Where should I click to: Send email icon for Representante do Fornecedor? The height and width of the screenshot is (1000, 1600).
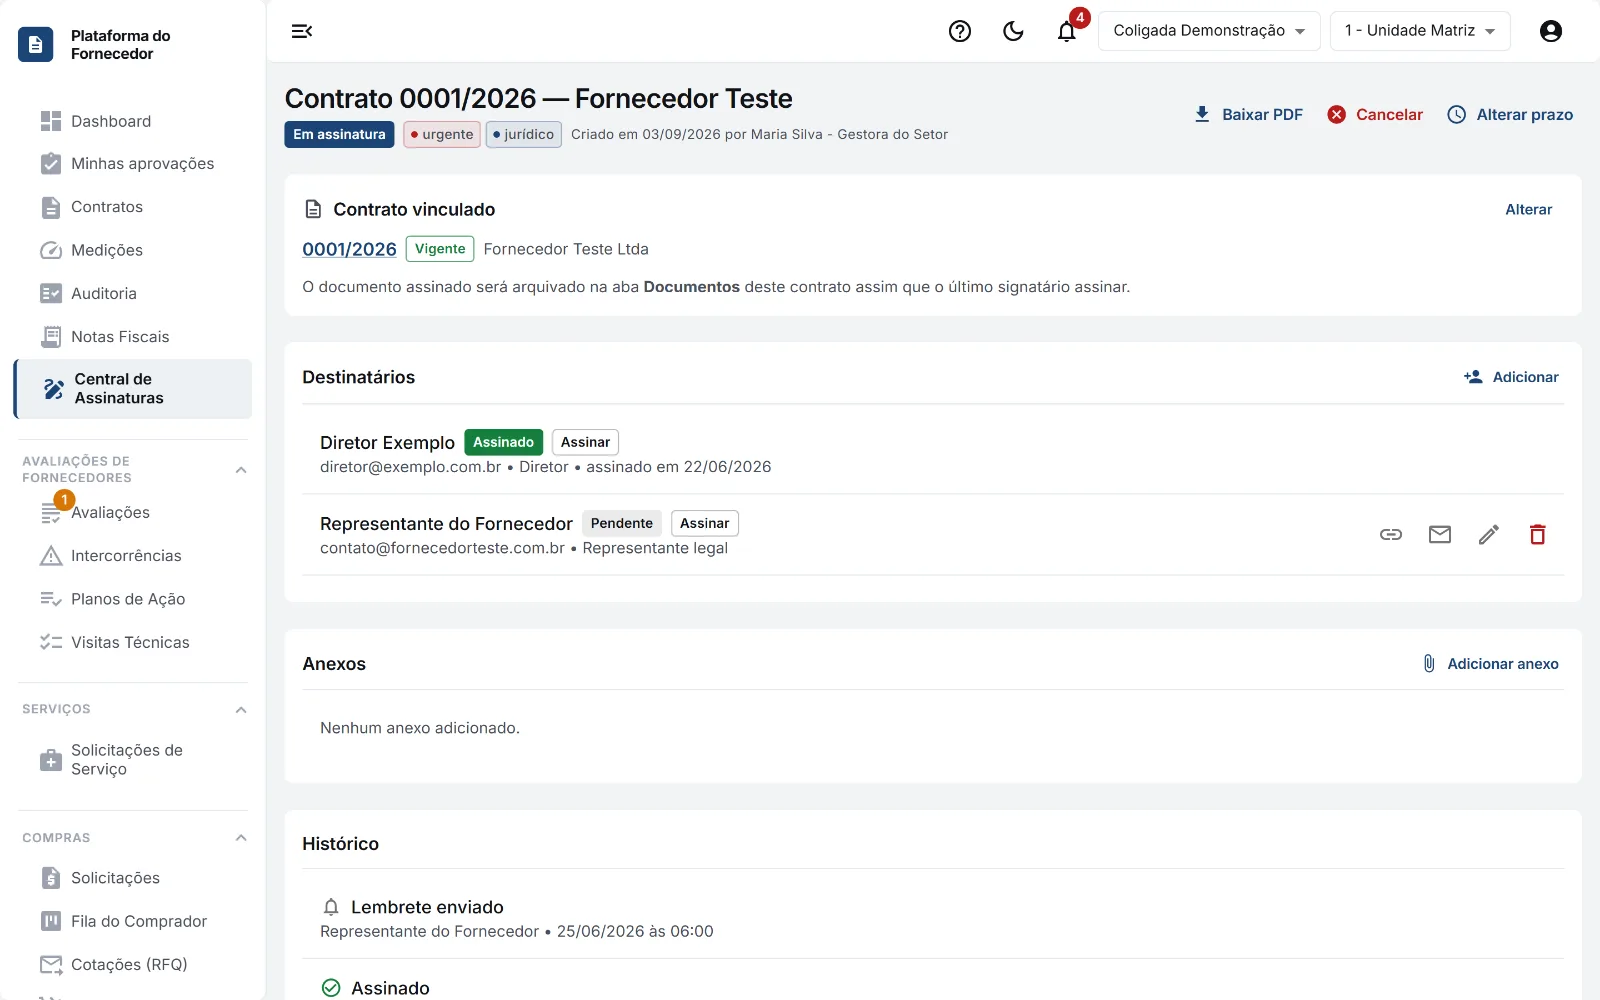1440,535
